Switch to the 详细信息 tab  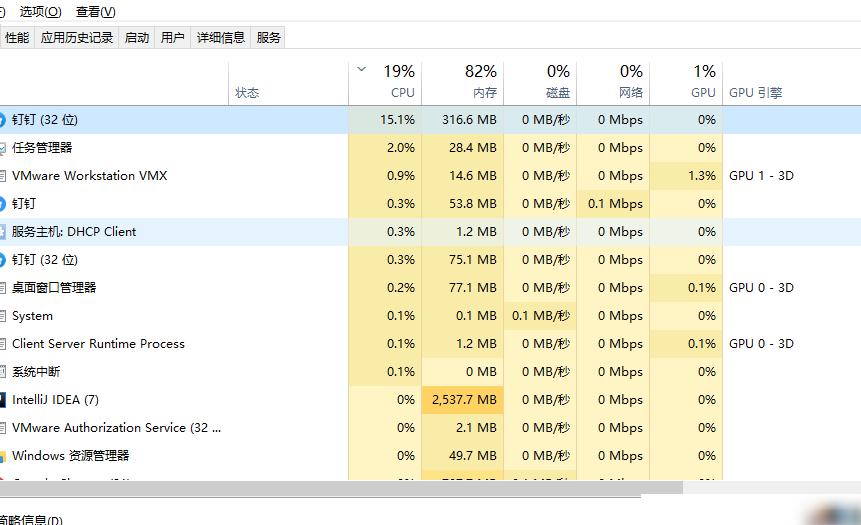tap(221, 37)
